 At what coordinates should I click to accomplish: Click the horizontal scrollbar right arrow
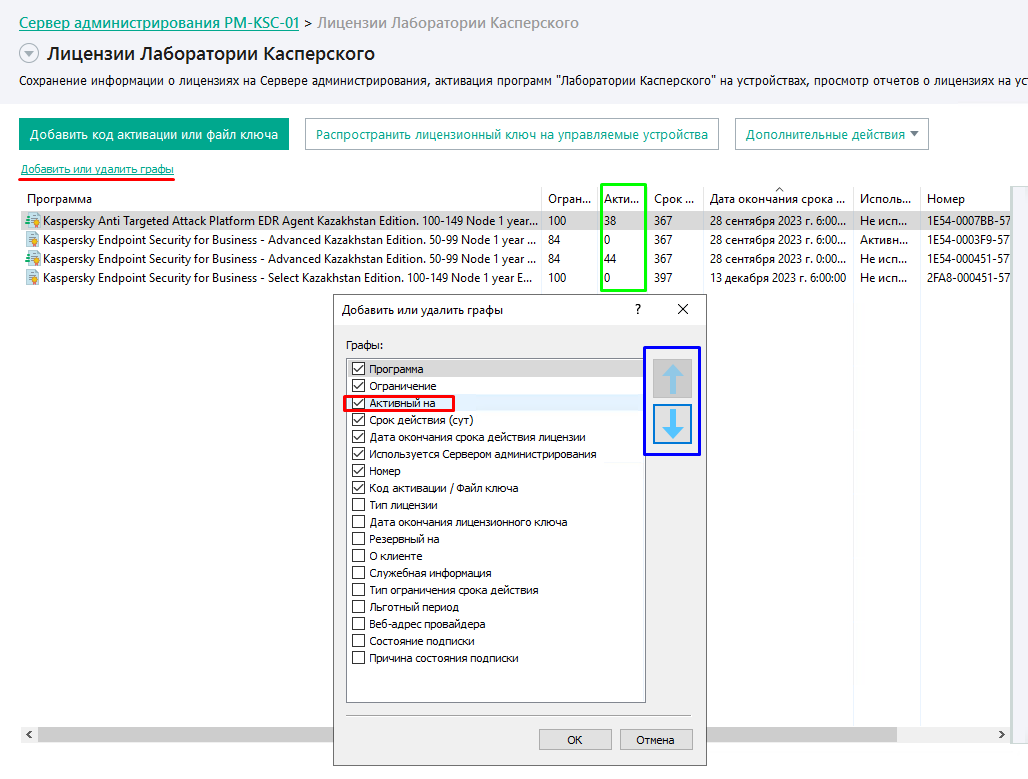coord(1001,734)
